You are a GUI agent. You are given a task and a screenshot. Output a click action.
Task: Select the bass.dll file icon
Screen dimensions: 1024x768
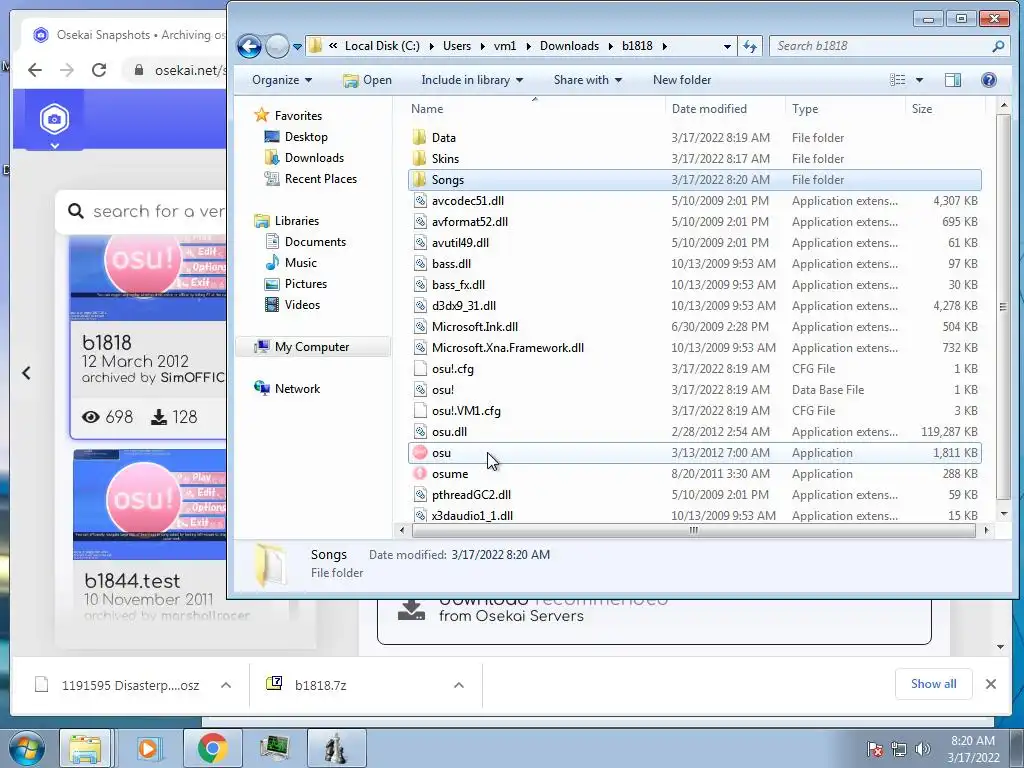[420, 264]
